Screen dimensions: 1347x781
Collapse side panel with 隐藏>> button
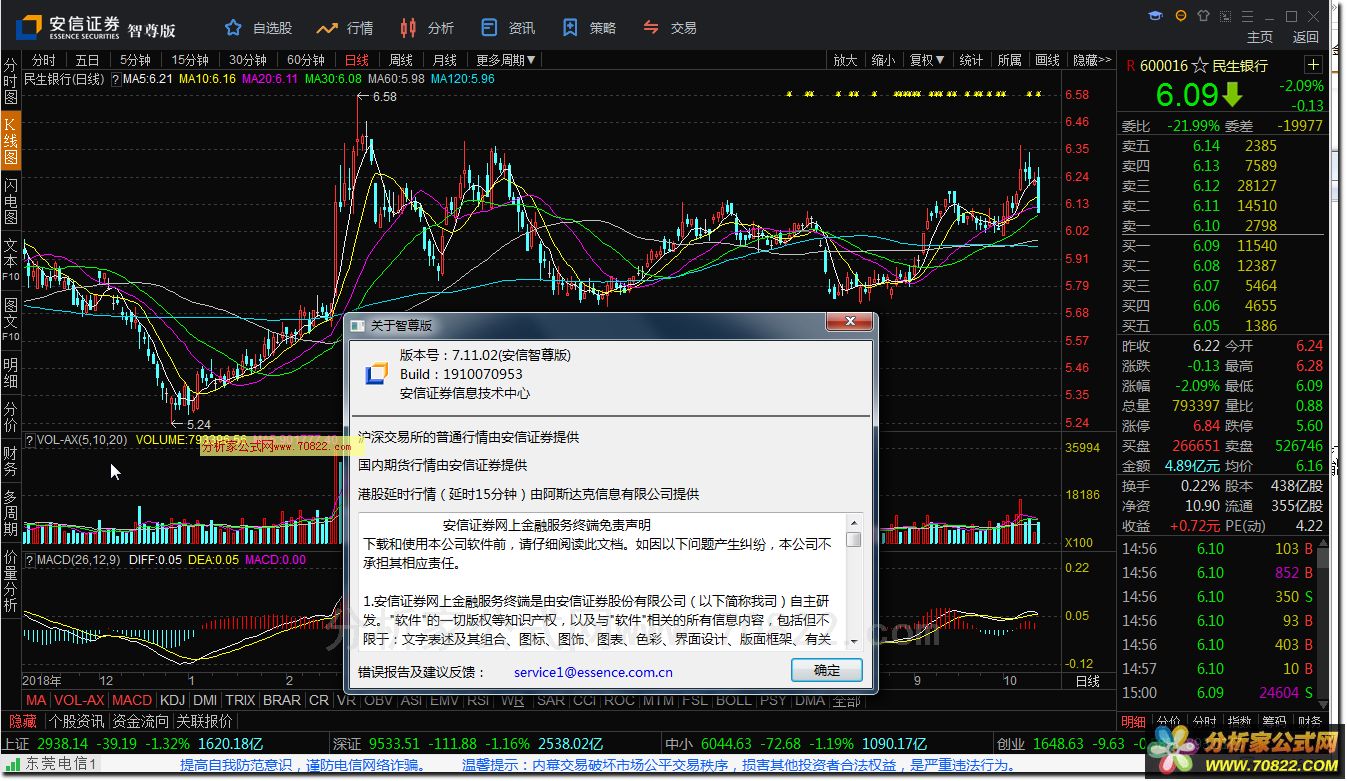point(1091,60)
